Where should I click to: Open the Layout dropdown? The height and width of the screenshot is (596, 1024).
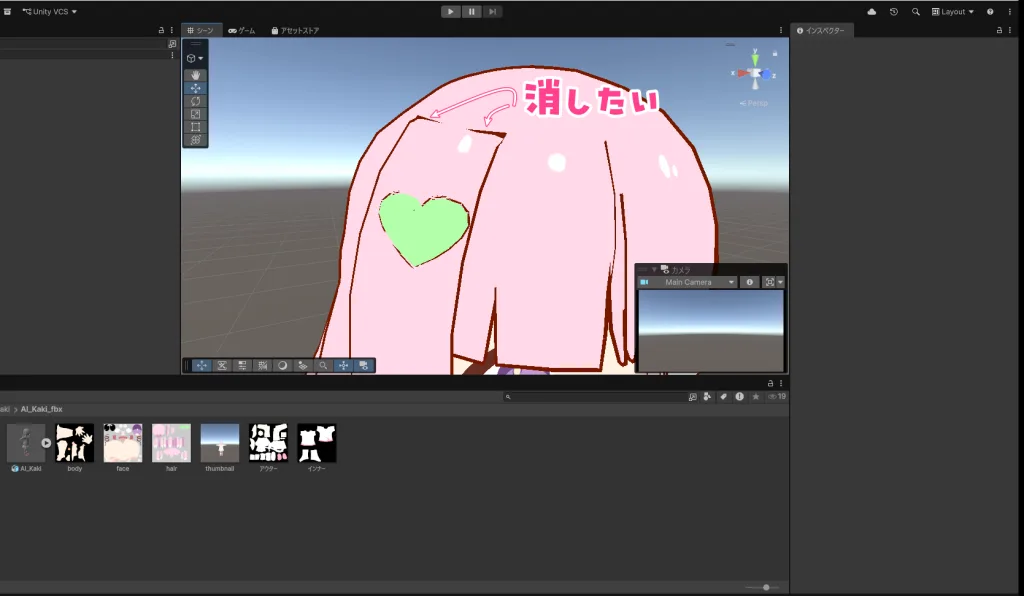tap(953, 12)
